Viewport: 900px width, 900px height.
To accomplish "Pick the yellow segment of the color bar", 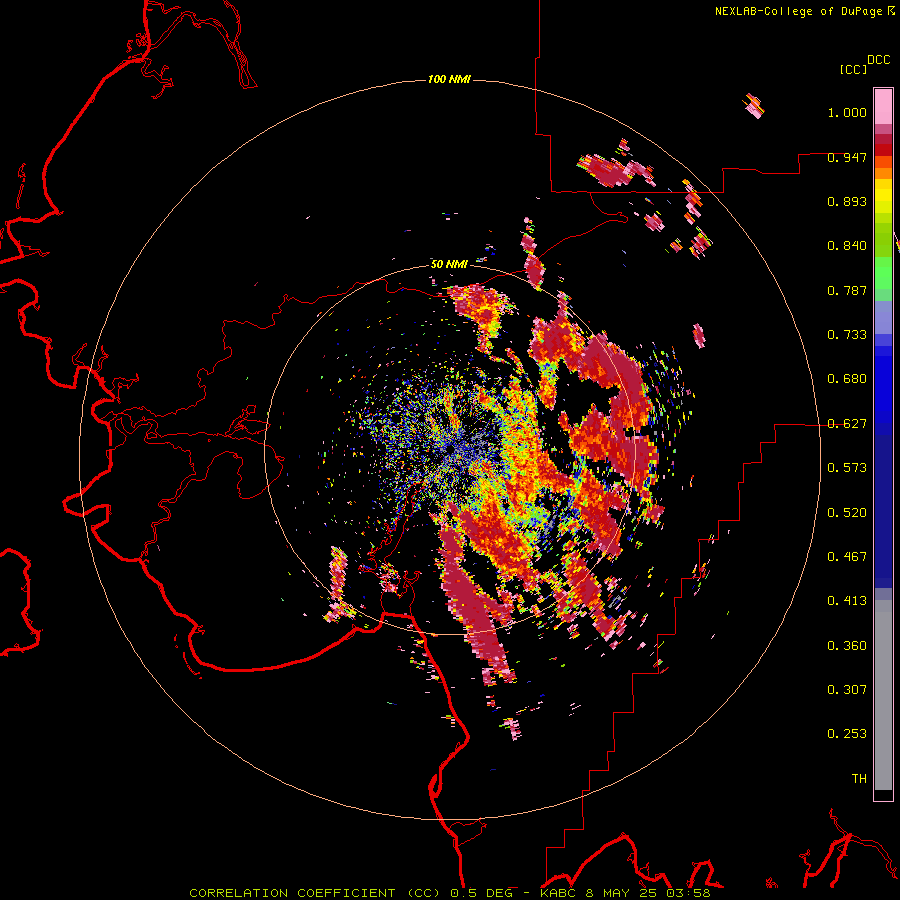I will [x=883, y=196].
